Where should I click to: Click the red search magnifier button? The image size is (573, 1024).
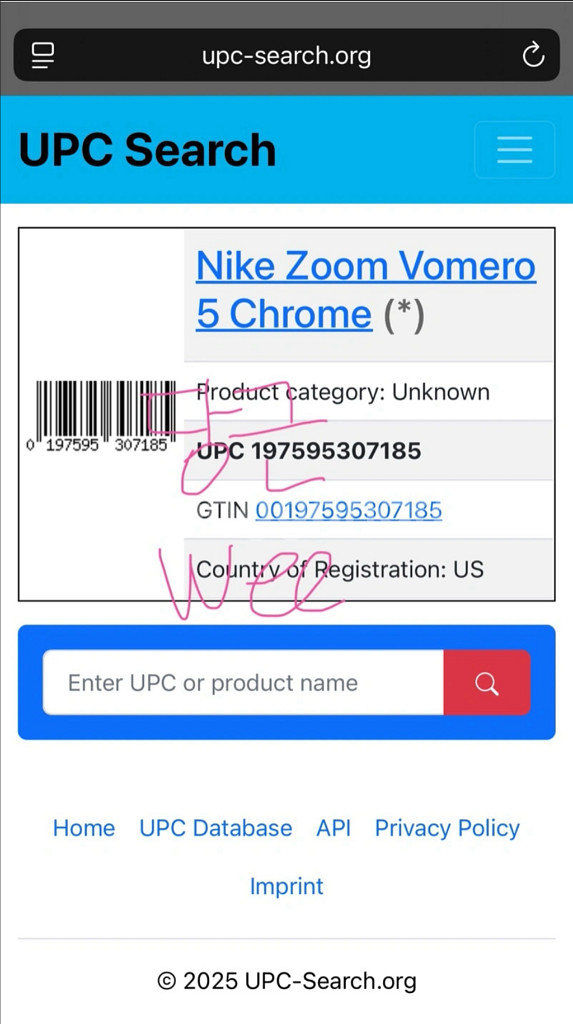487,682
